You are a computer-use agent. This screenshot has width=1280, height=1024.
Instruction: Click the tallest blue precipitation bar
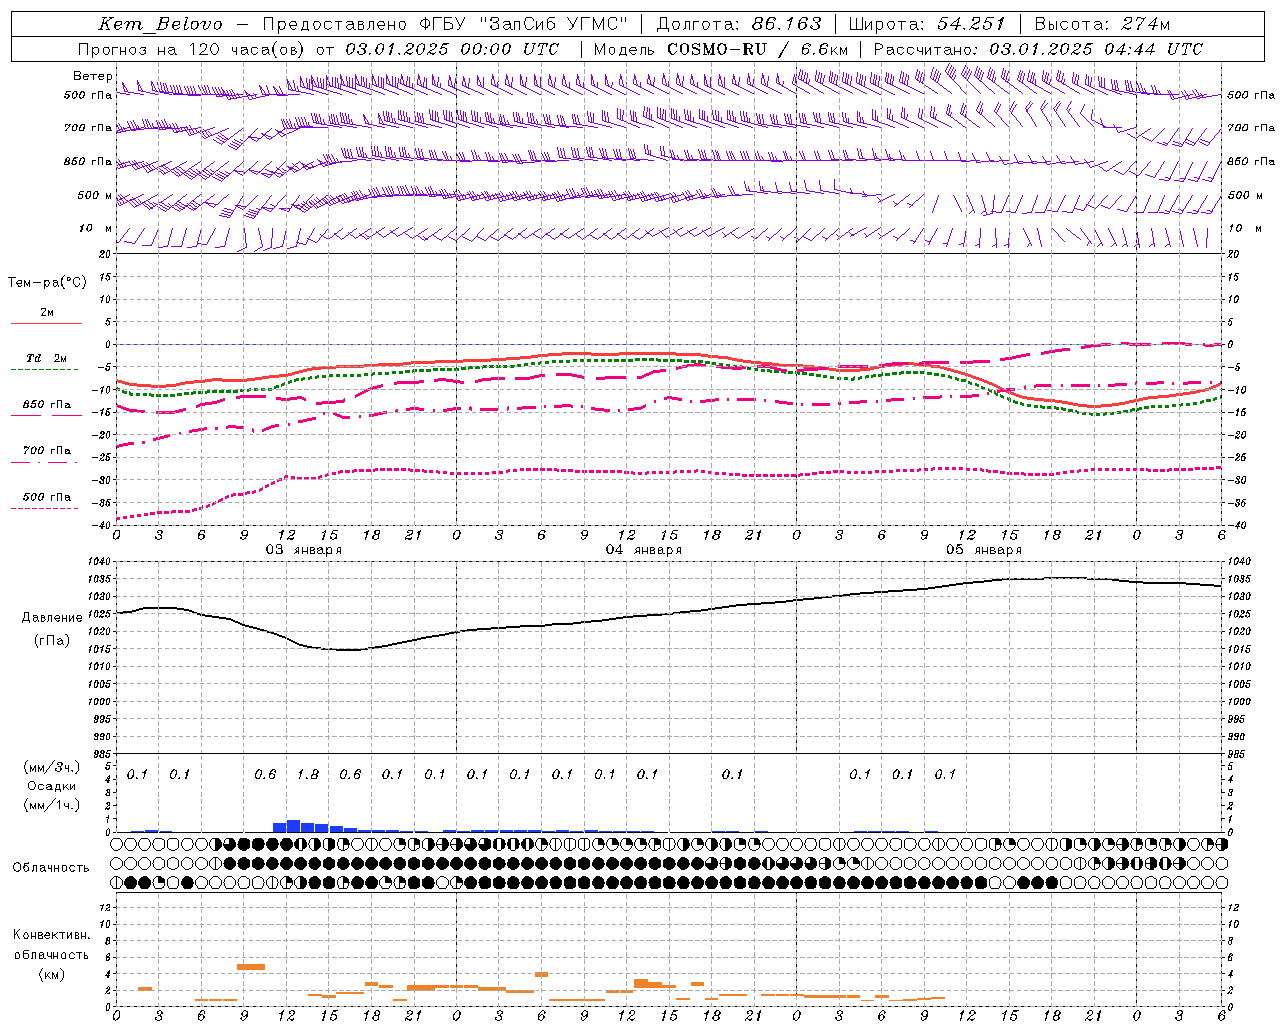pos(294,826)
